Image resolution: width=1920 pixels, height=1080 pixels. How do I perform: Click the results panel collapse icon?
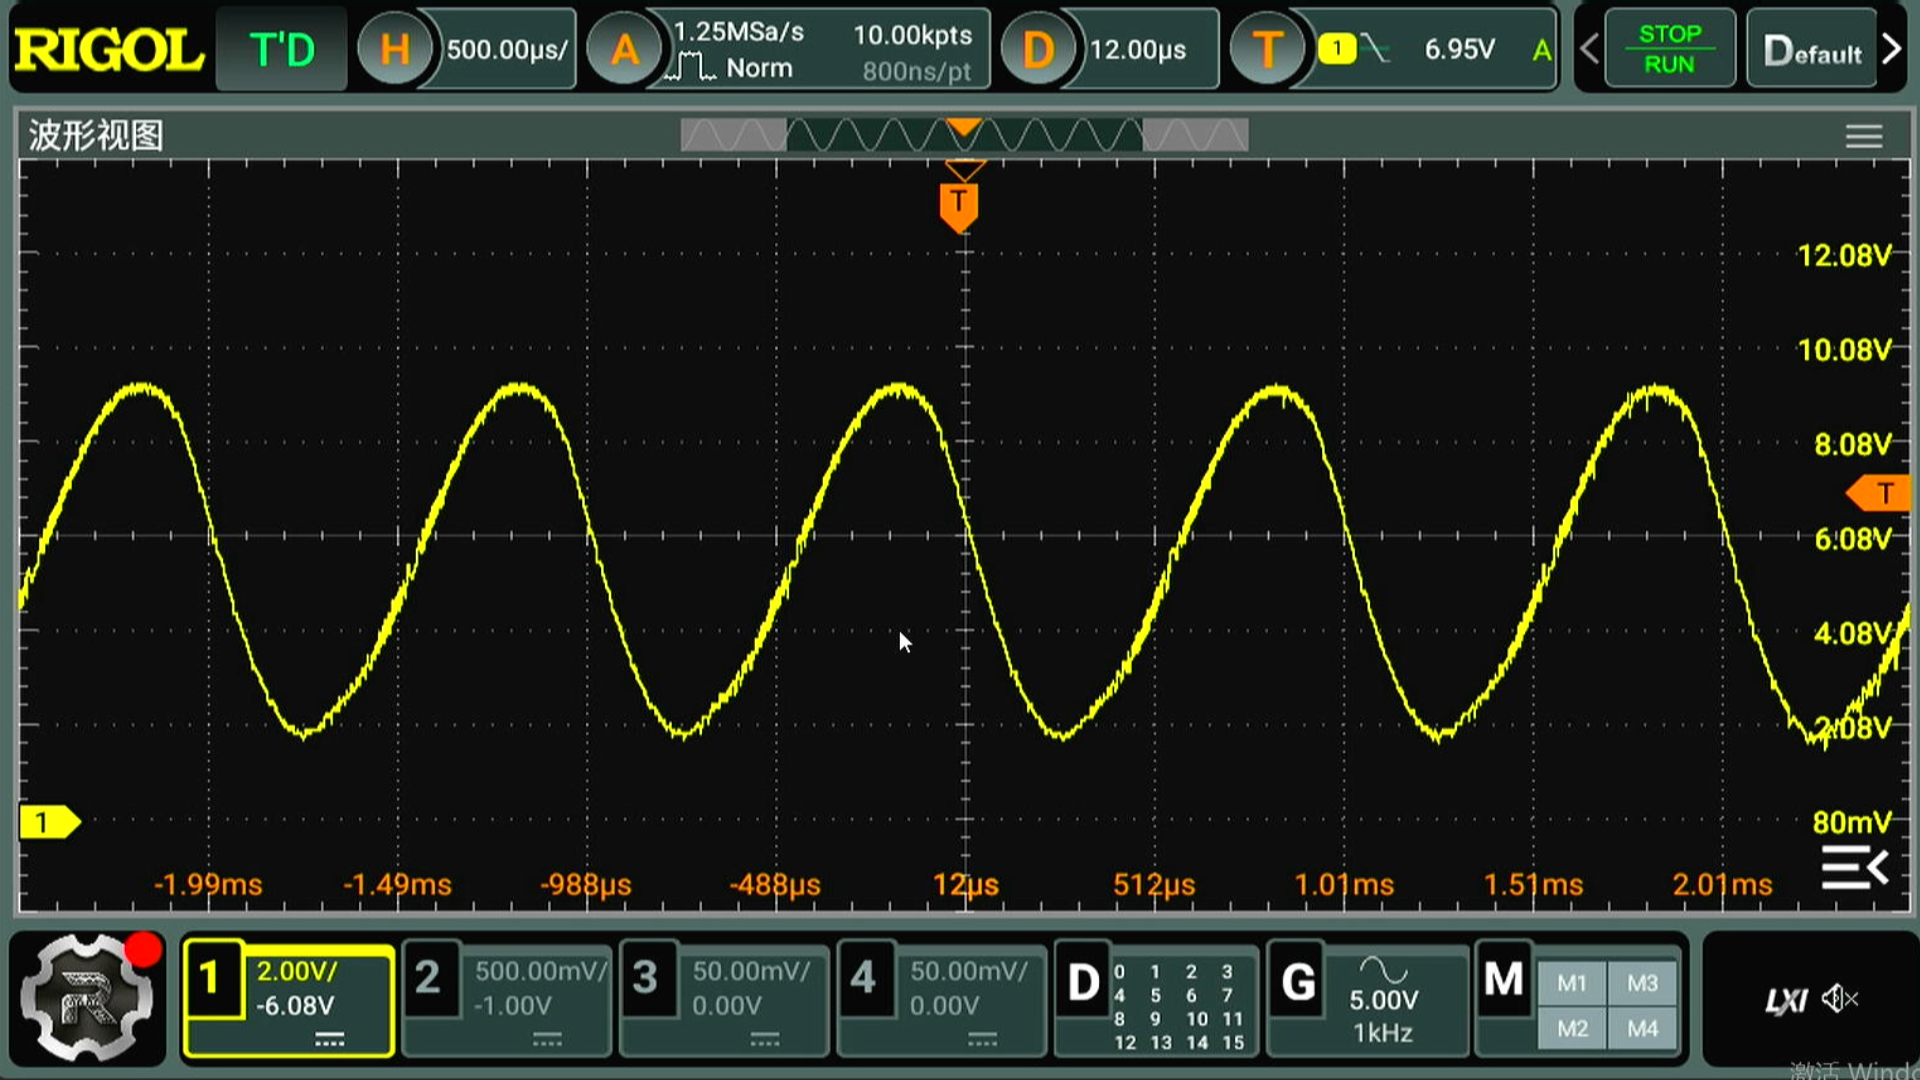(1854, 867)
